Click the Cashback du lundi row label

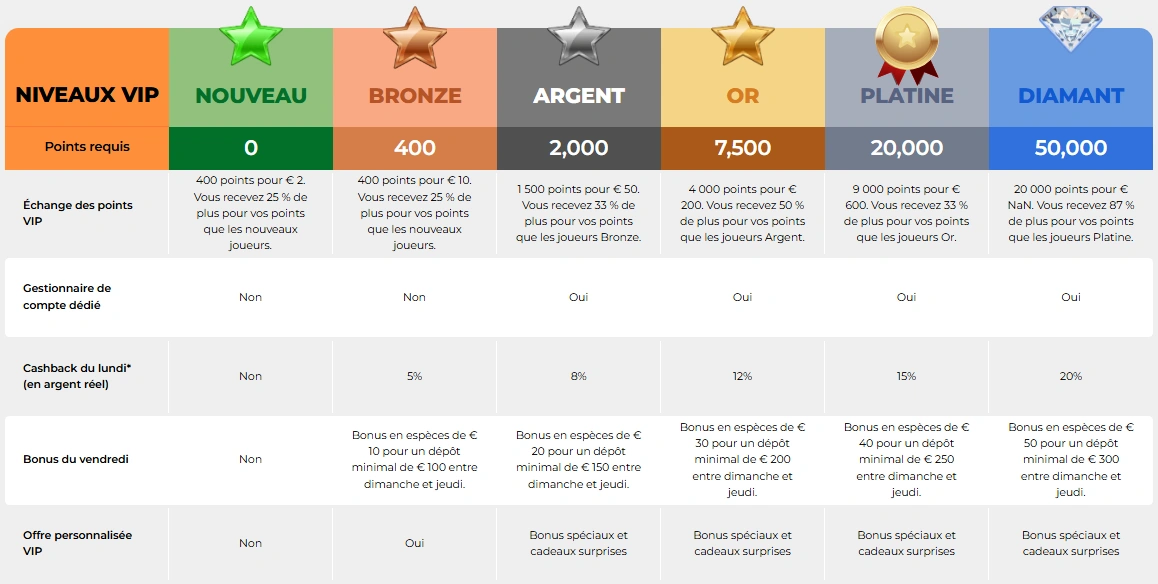77,376
